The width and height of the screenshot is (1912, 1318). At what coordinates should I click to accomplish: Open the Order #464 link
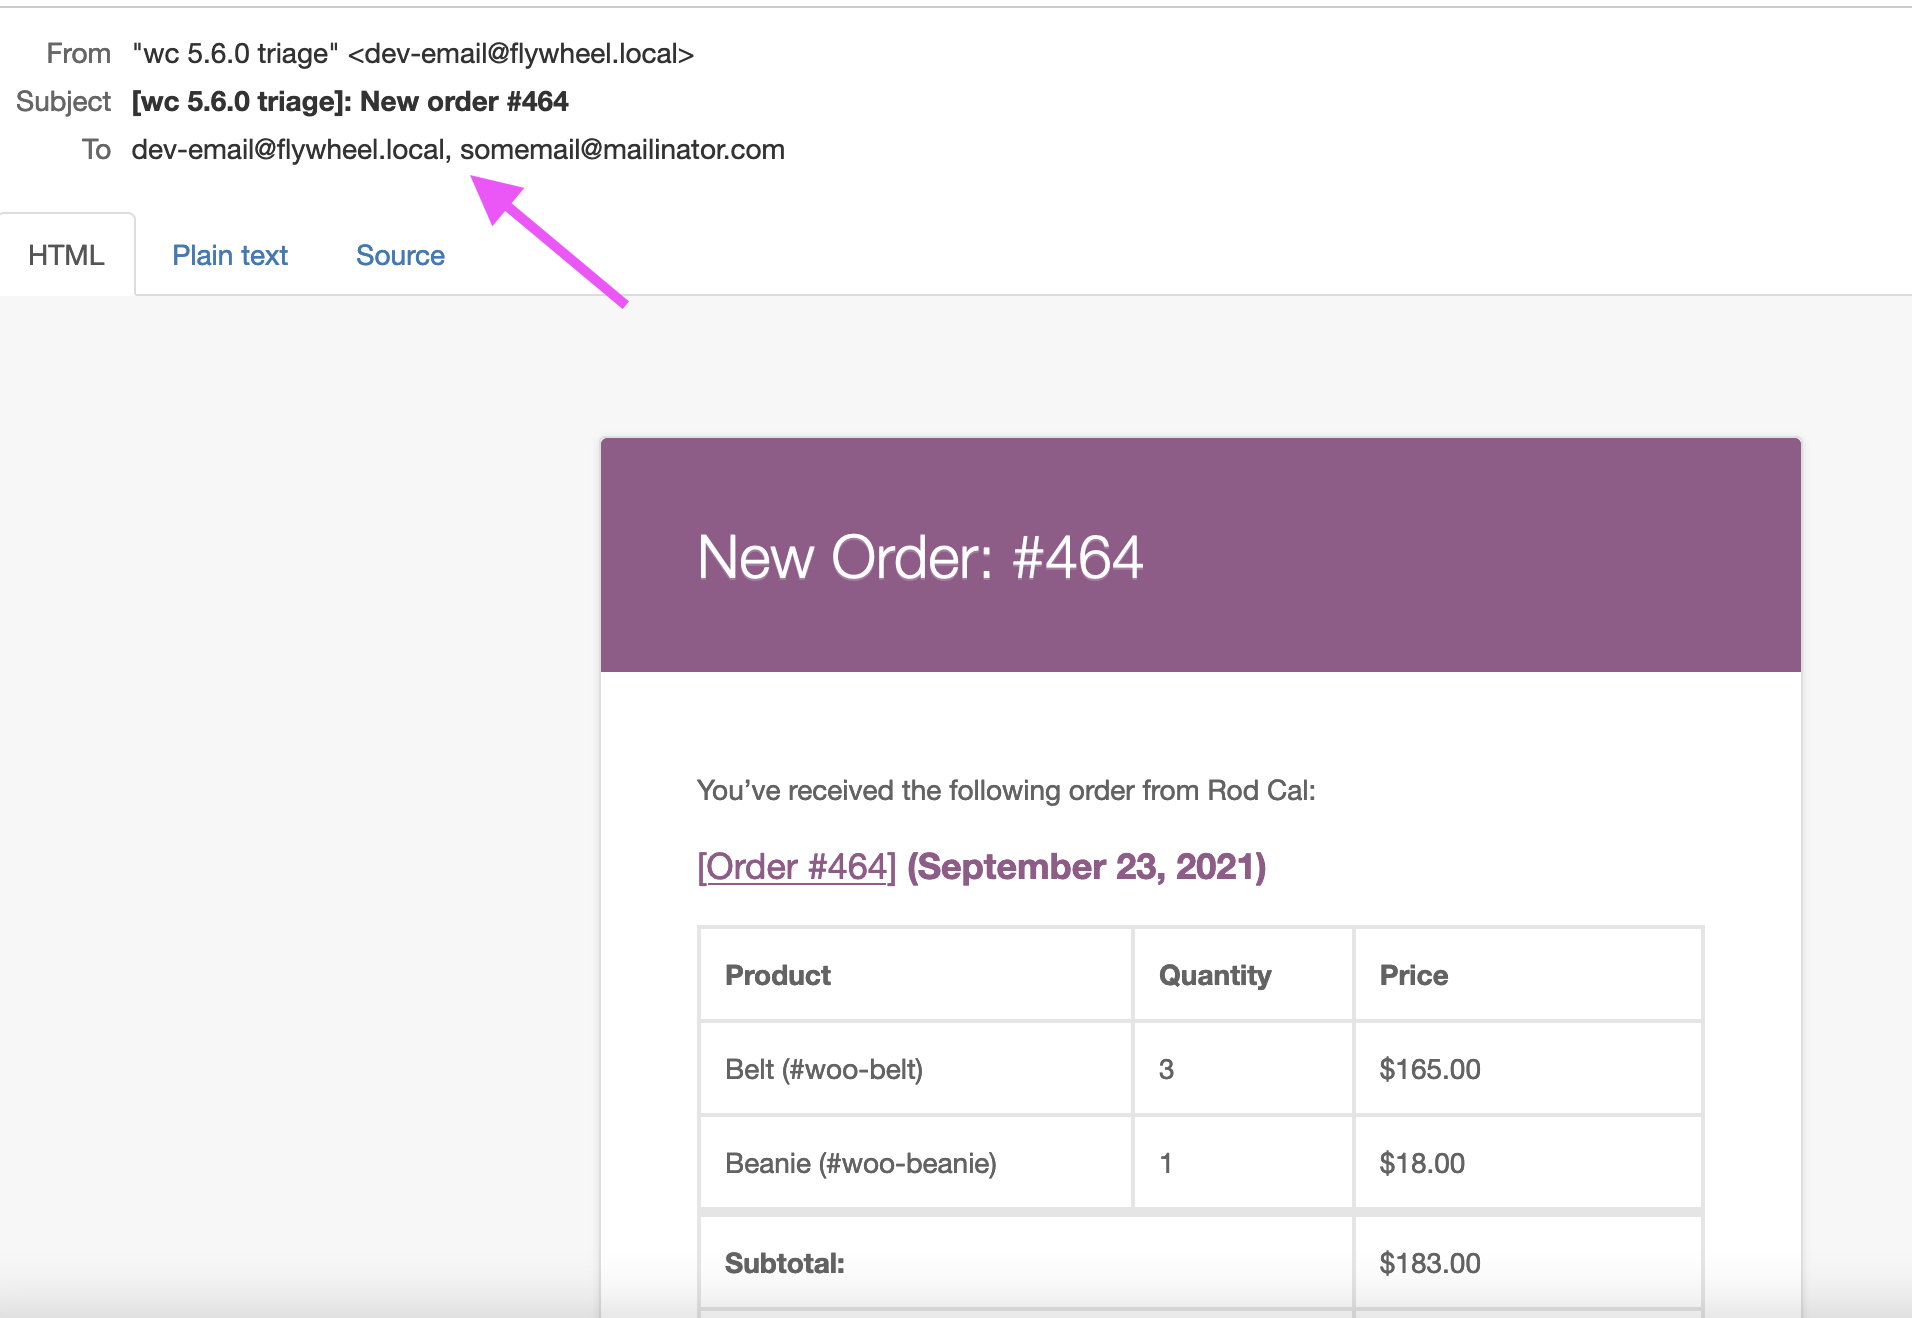pos(795,866)
